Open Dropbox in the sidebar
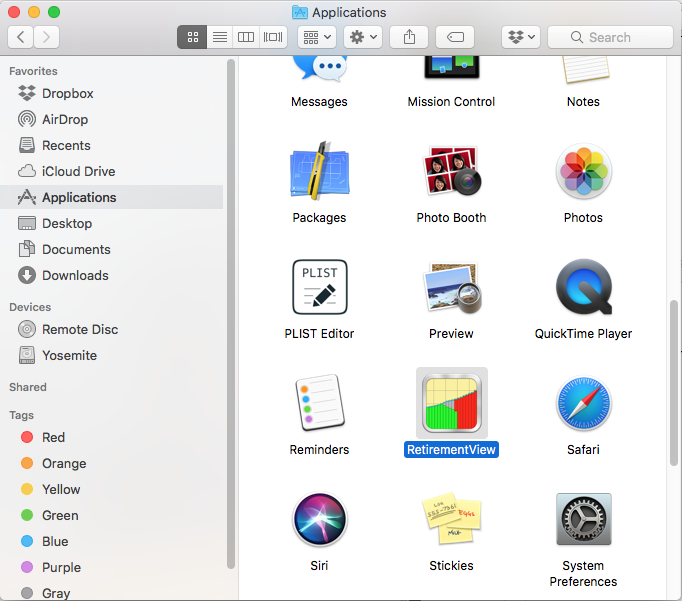Viewport: 682px width, 601px height. pos(112,93)
